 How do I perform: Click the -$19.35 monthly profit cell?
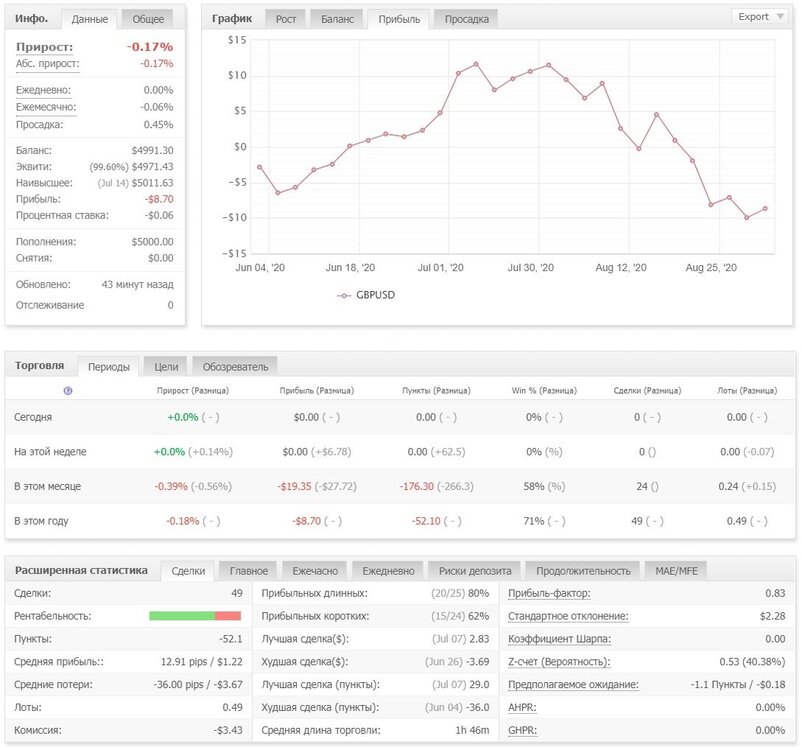[294, 487]
